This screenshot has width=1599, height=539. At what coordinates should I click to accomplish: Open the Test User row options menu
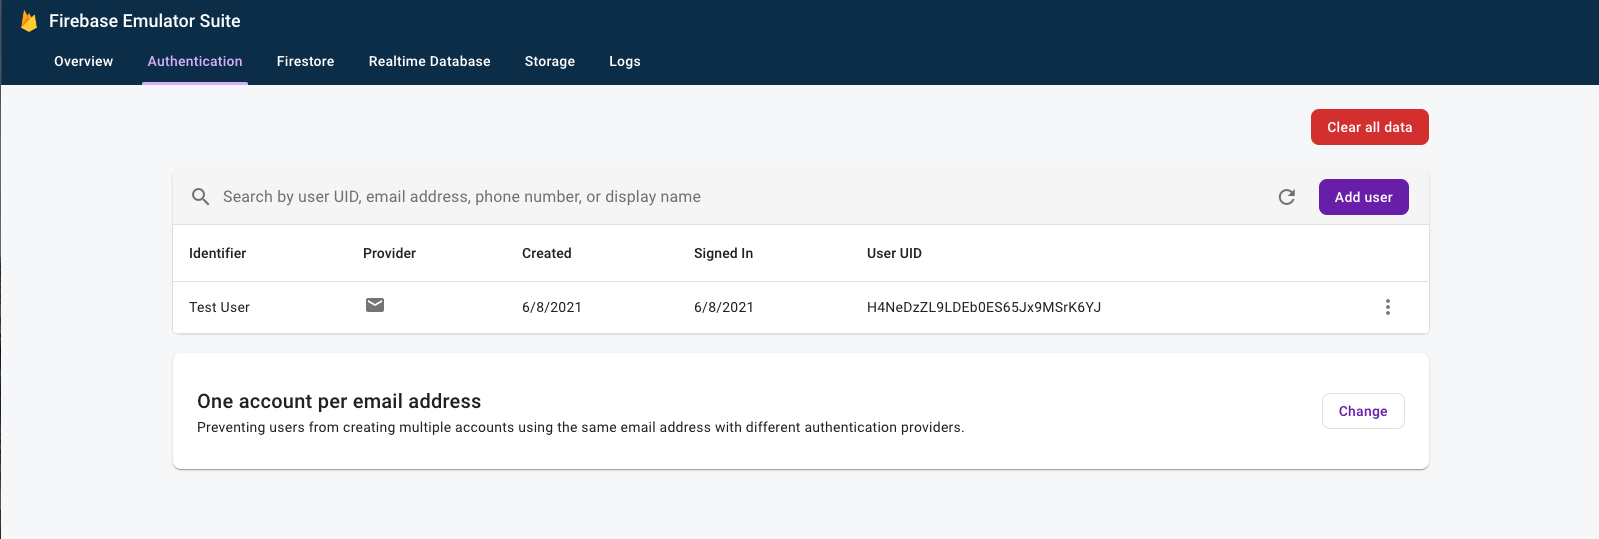(1387, 307)
